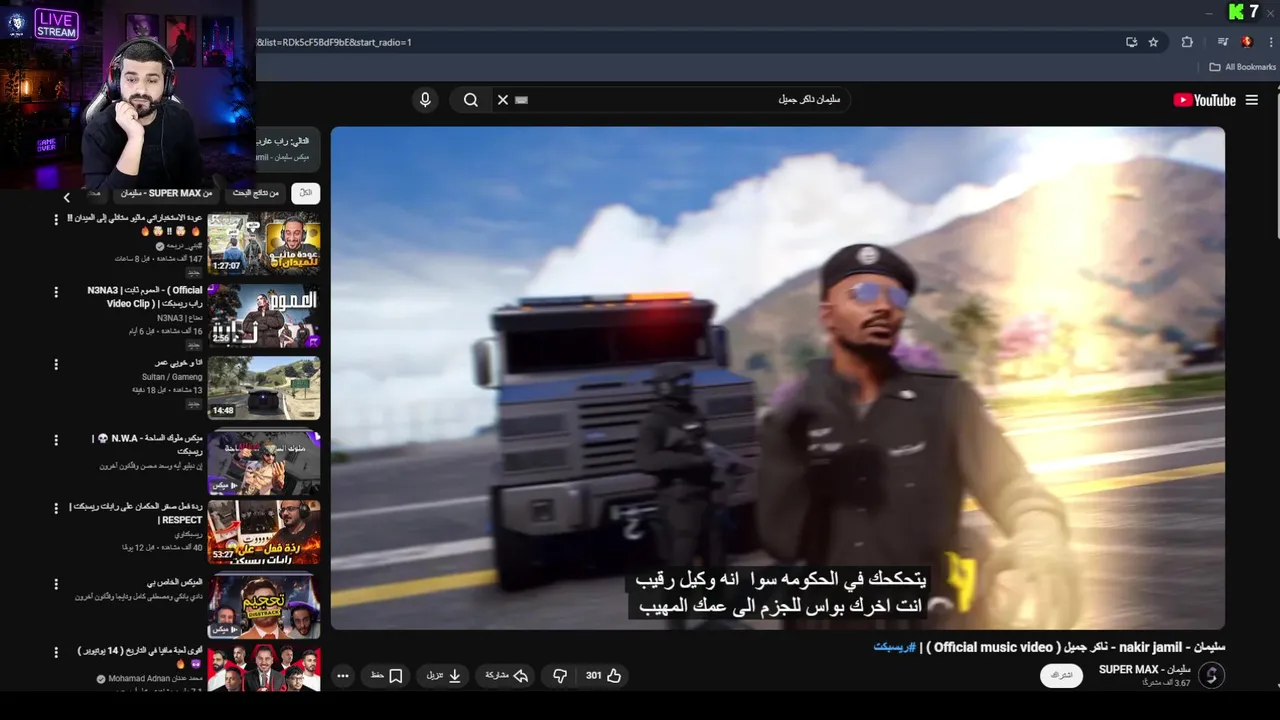This screenshot has height=720, width=1280.
Task: Clear the search box with X
Action: click(503, 100)
